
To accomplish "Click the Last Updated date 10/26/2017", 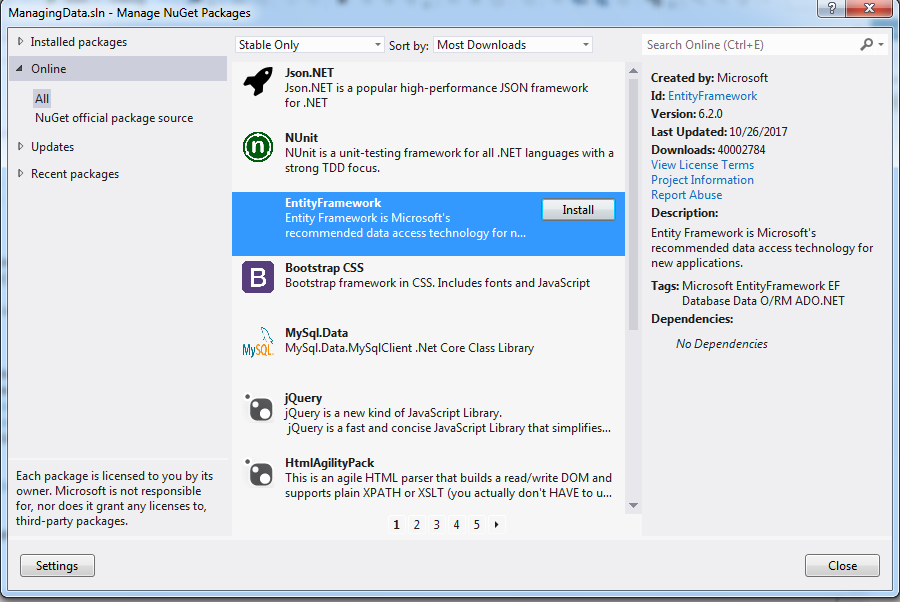I will (x=759, y=132).
